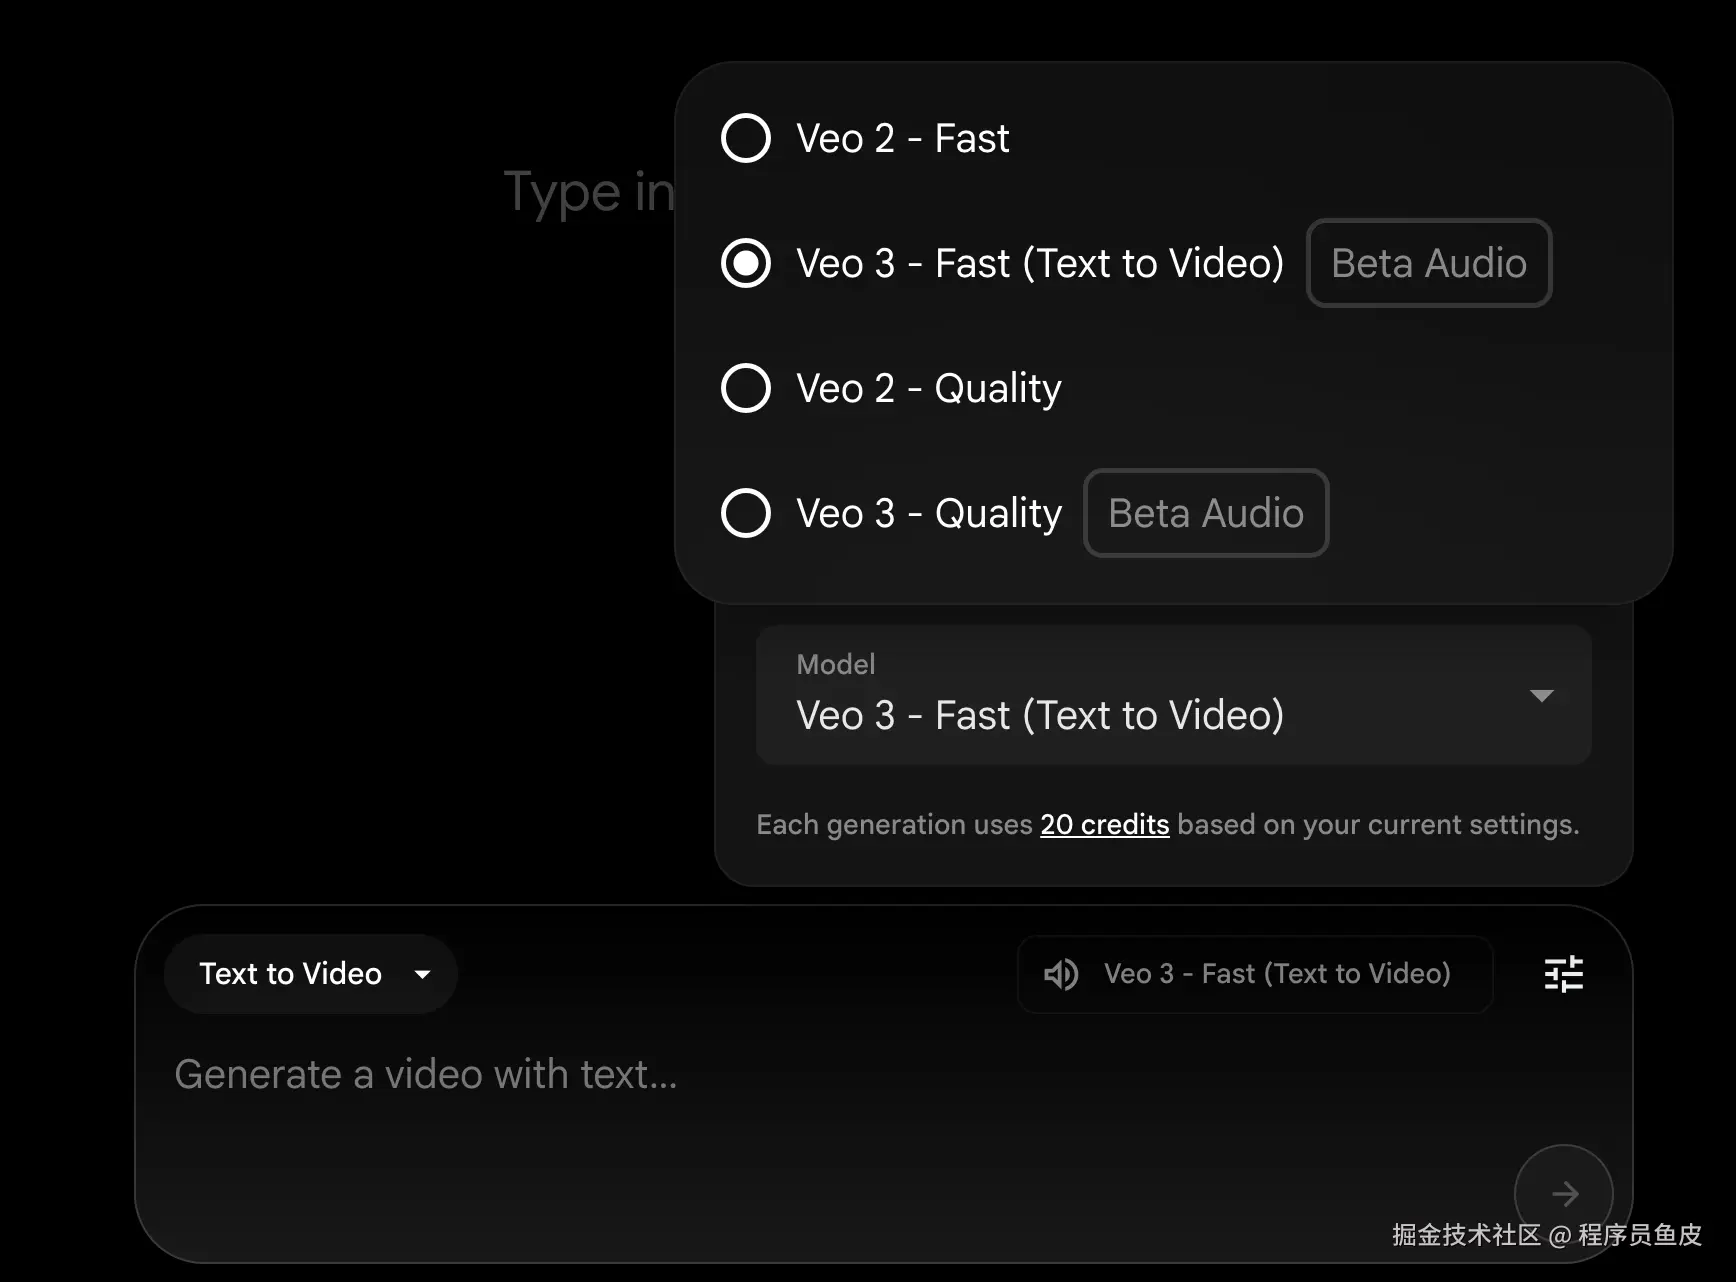Open the settings sliders icon

tap(1563, 974)
